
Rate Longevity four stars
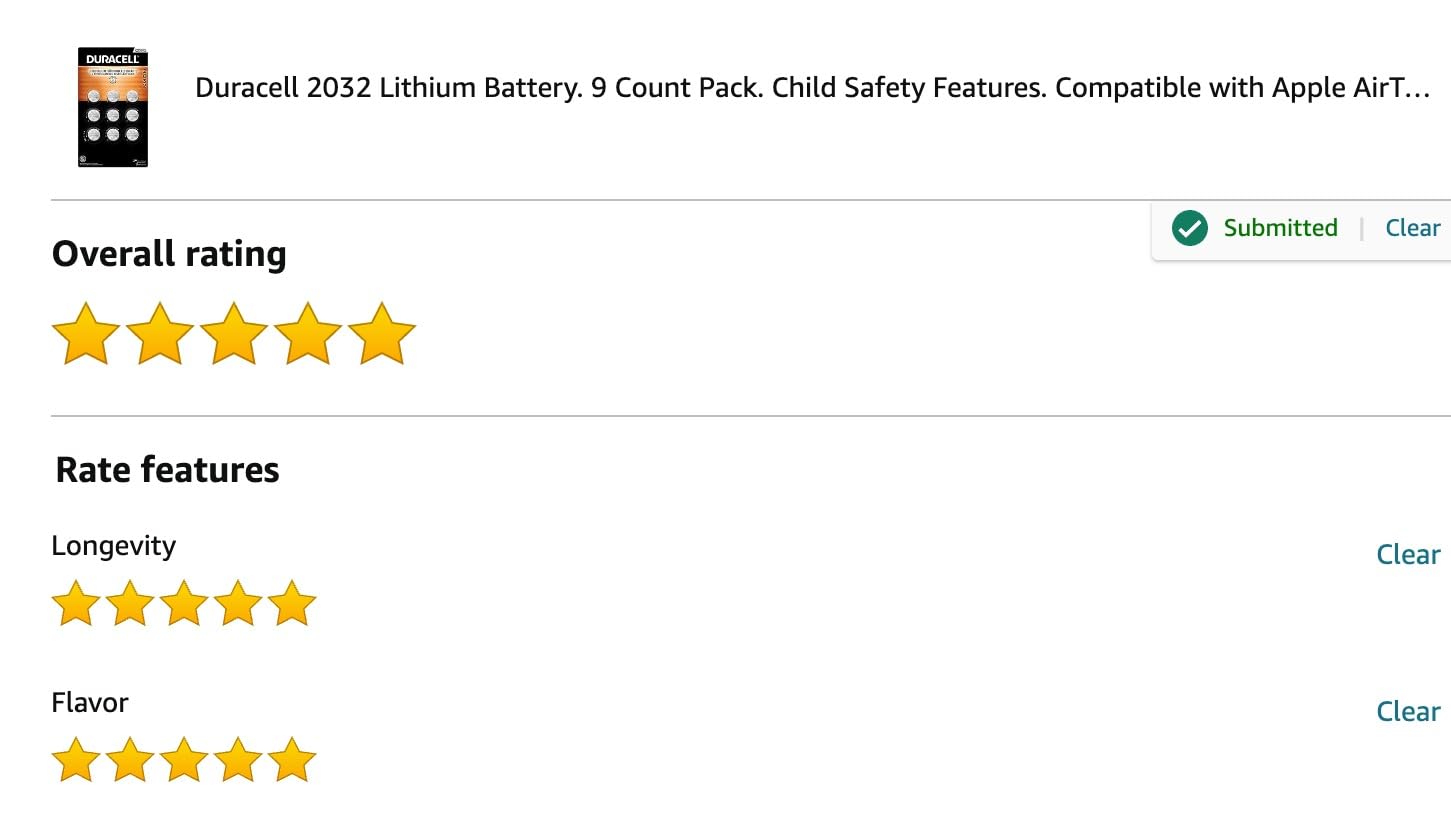pos(238,605)
